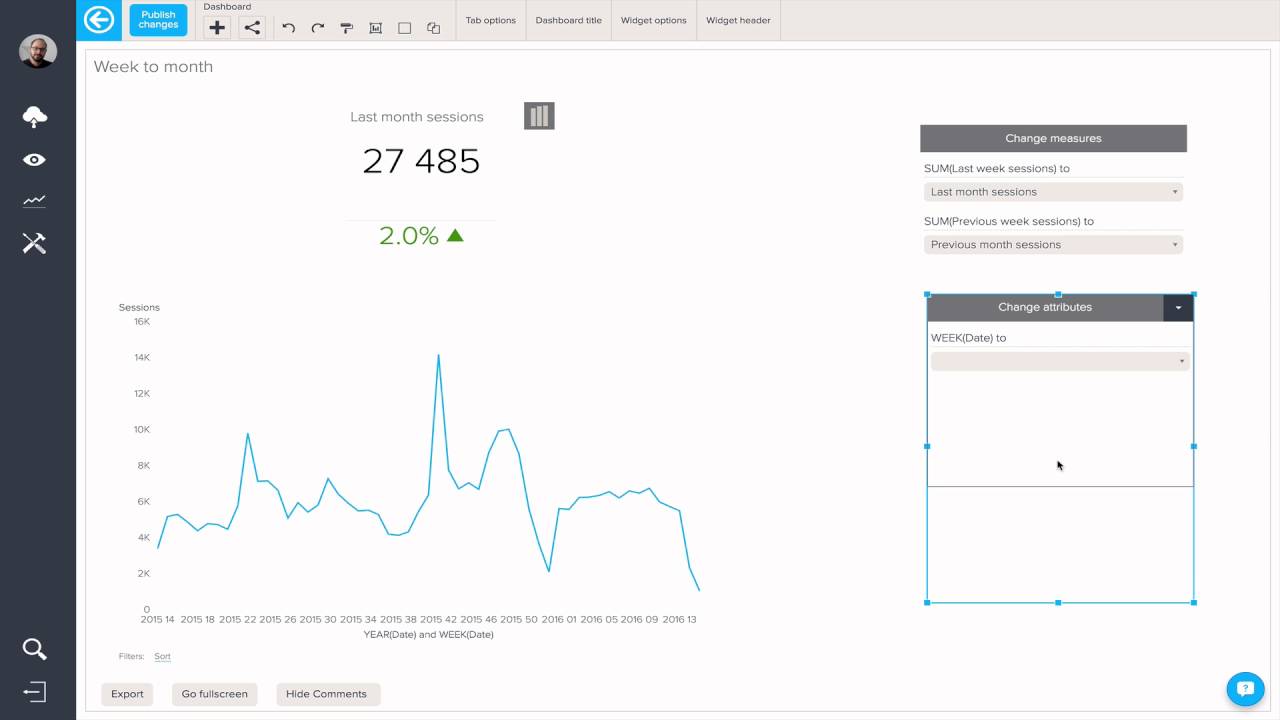Open Widget header menu
Viewport: 1280px width, 720px height.
(x=738, y=20)
